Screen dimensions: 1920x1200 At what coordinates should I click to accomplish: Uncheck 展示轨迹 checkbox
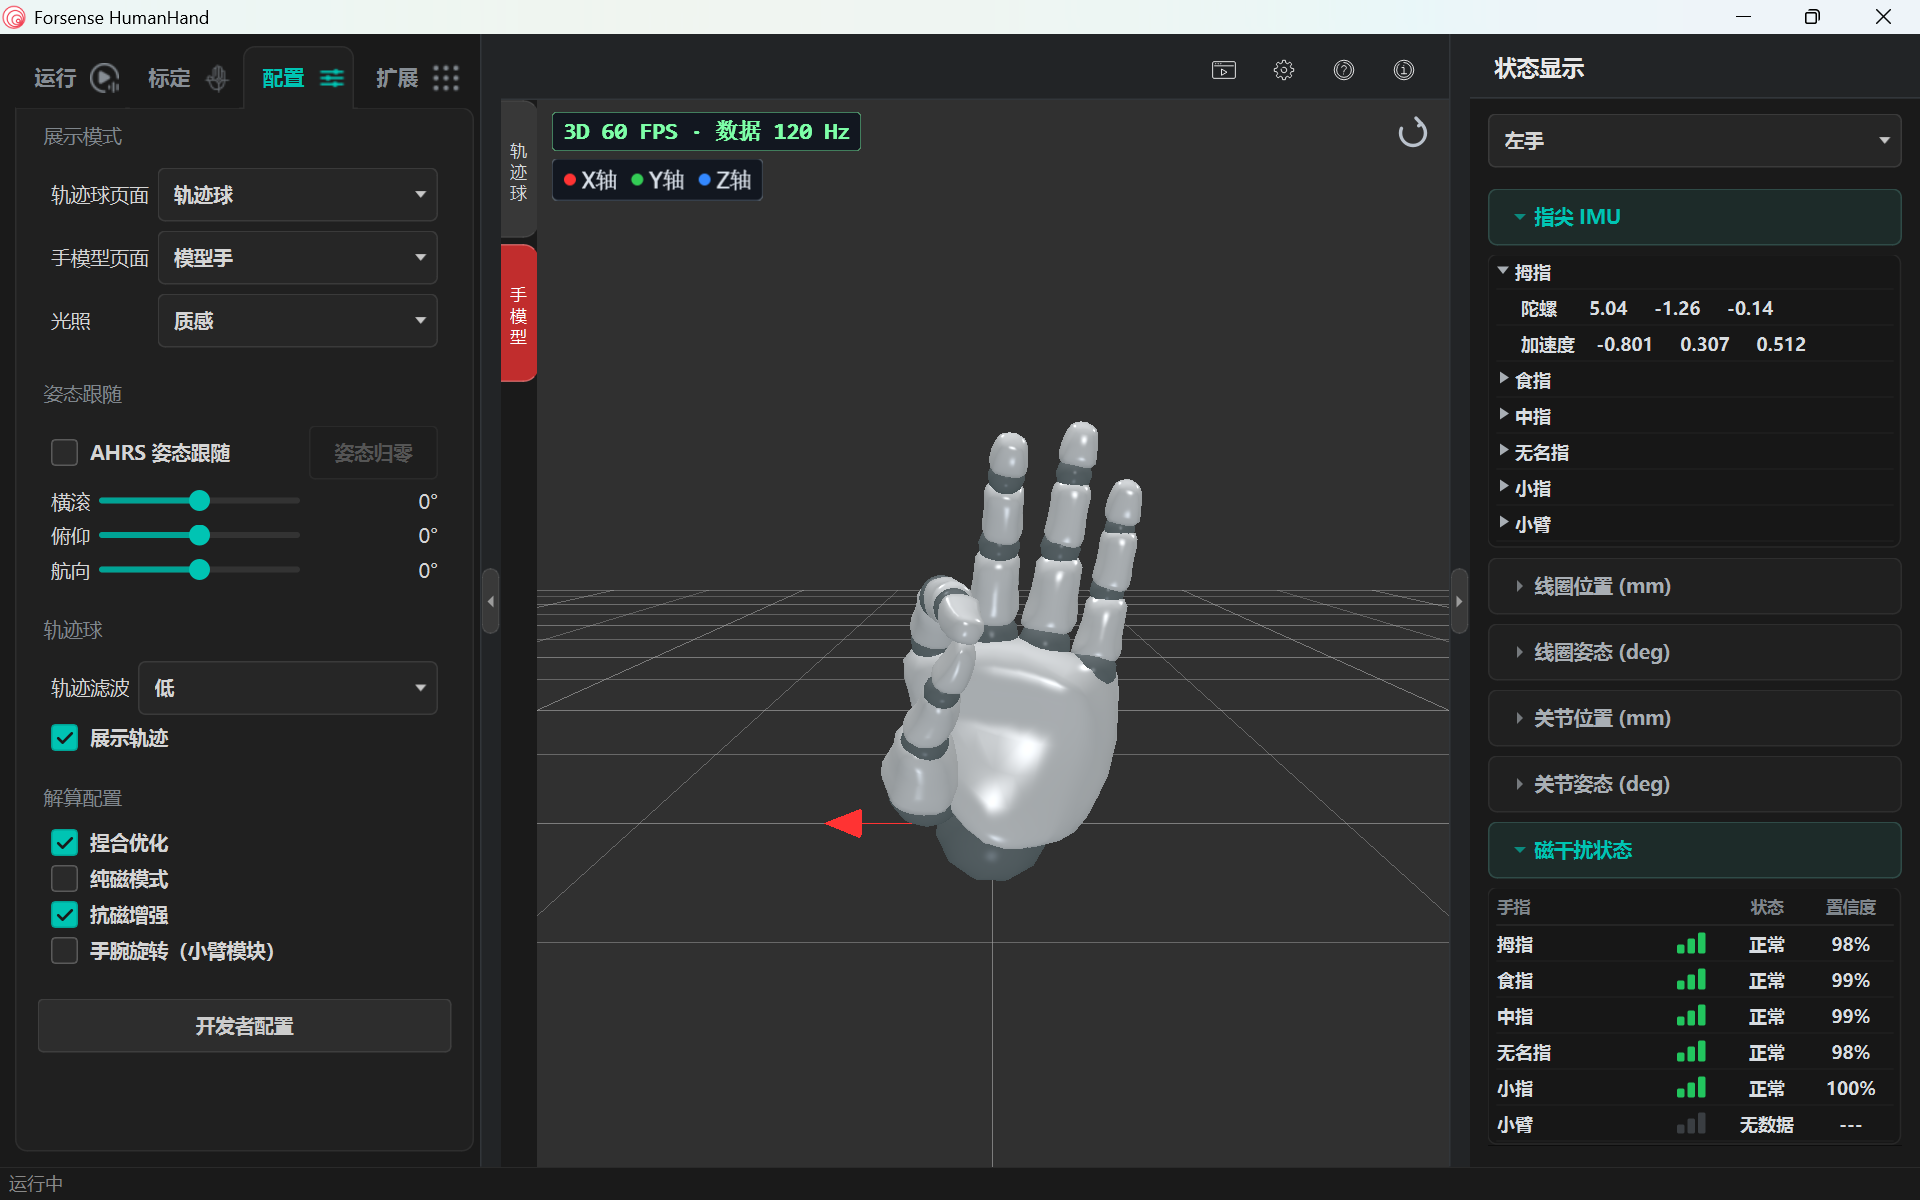(65, 738)
